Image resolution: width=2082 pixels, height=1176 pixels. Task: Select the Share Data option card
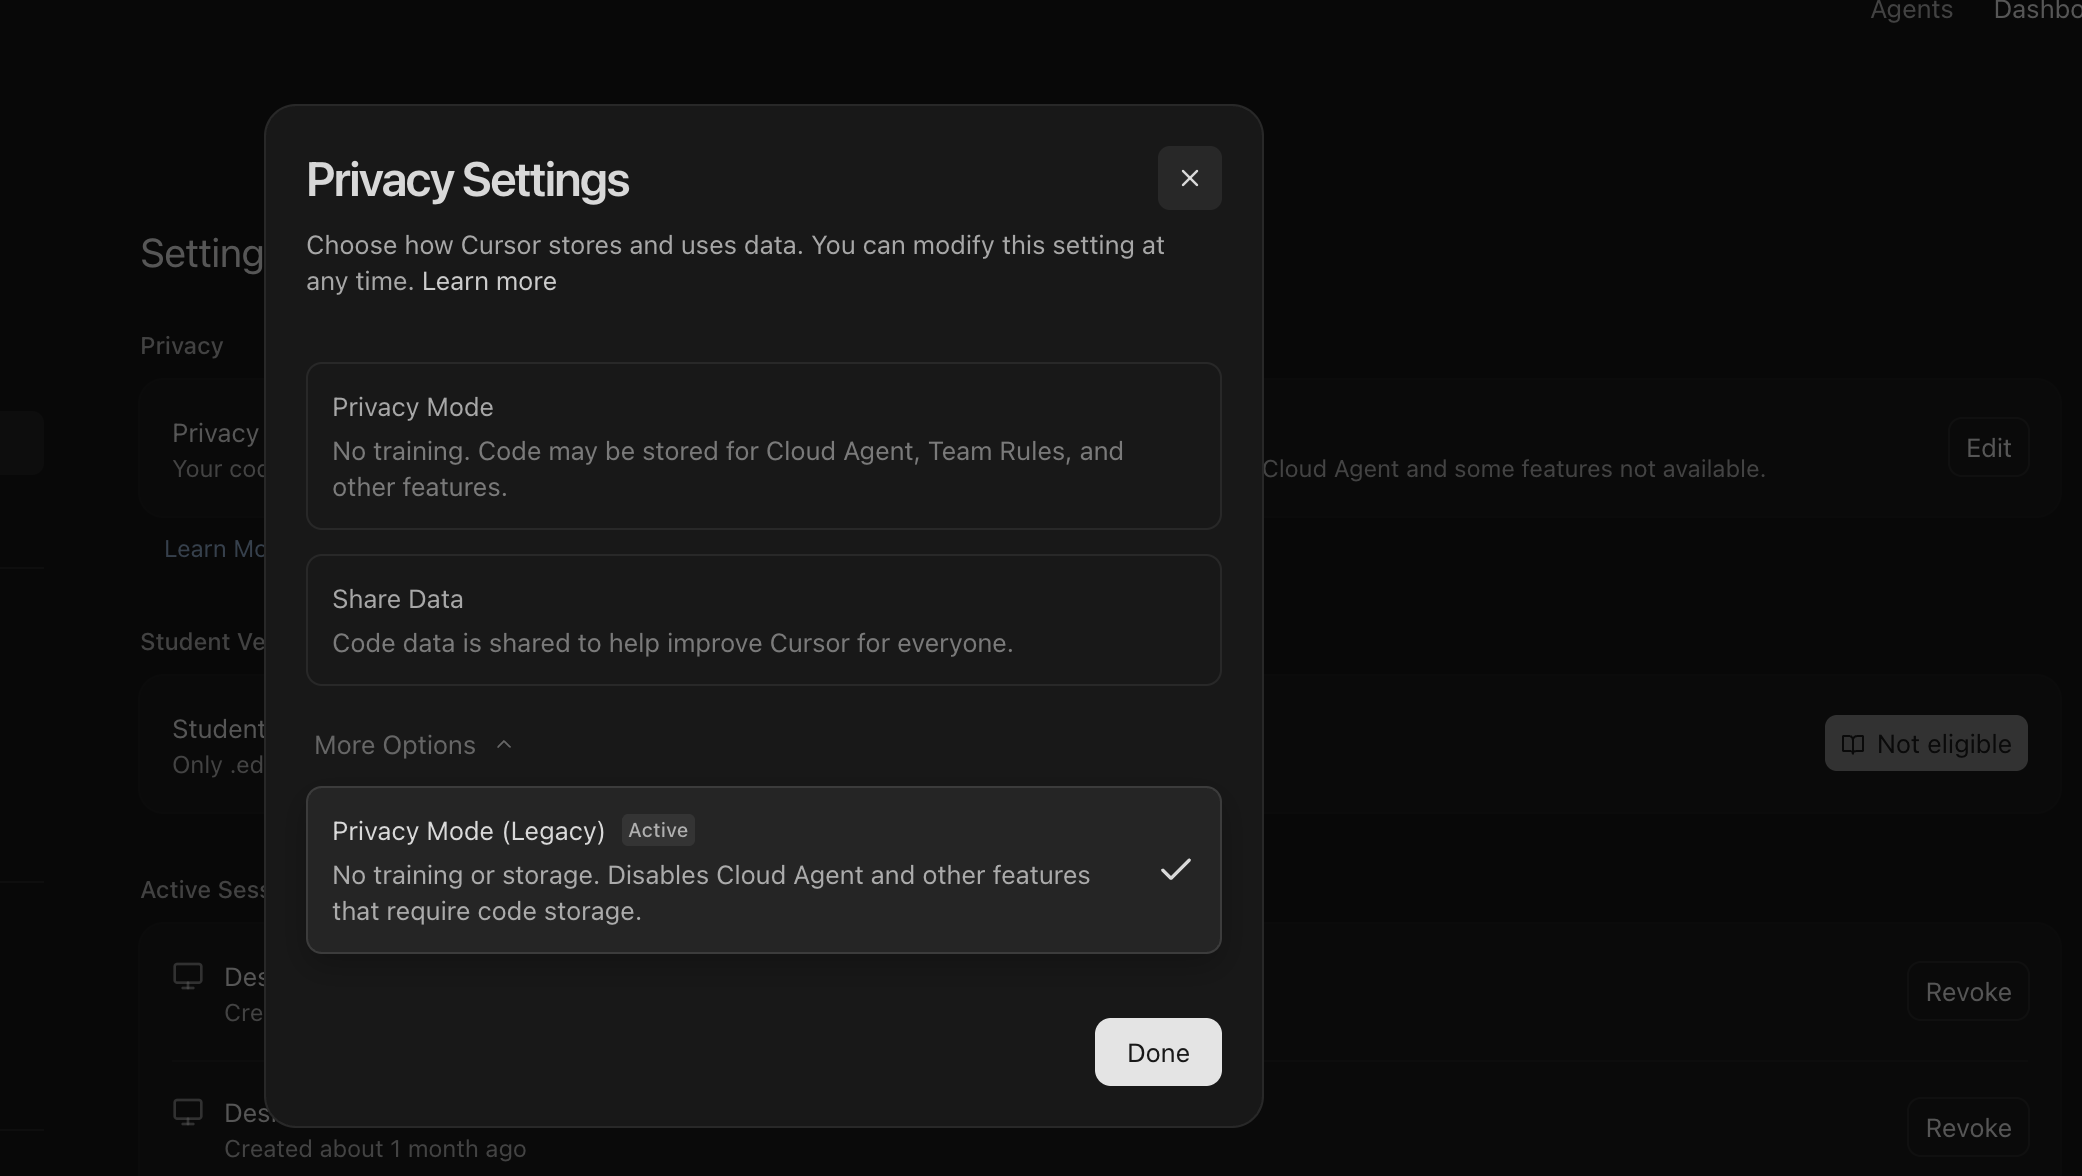coord(763,620)
